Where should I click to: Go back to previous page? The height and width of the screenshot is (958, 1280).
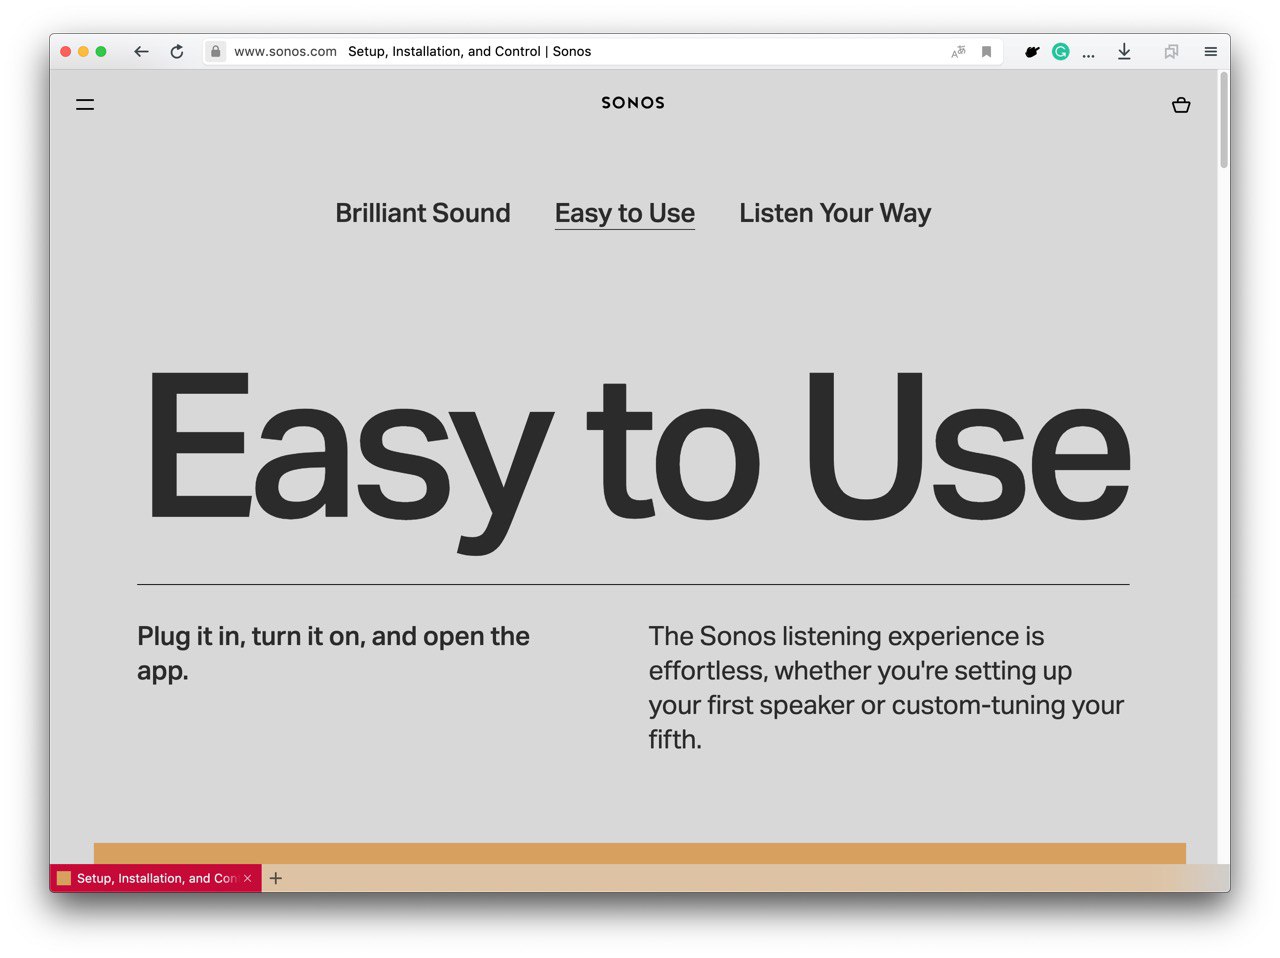[141, 51]
